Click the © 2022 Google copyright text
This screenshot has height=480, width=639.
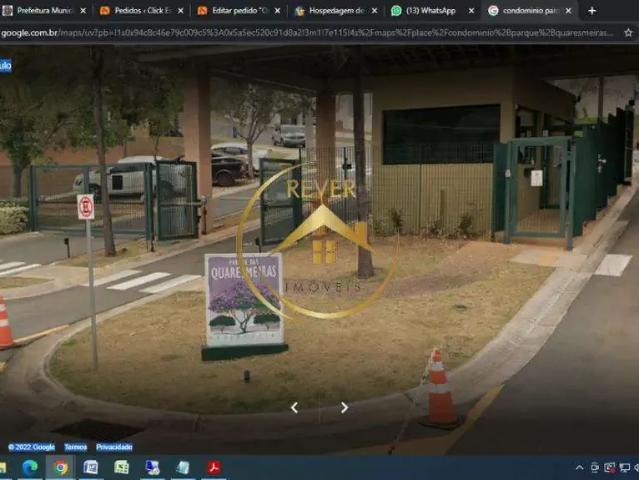click(31, 447)
